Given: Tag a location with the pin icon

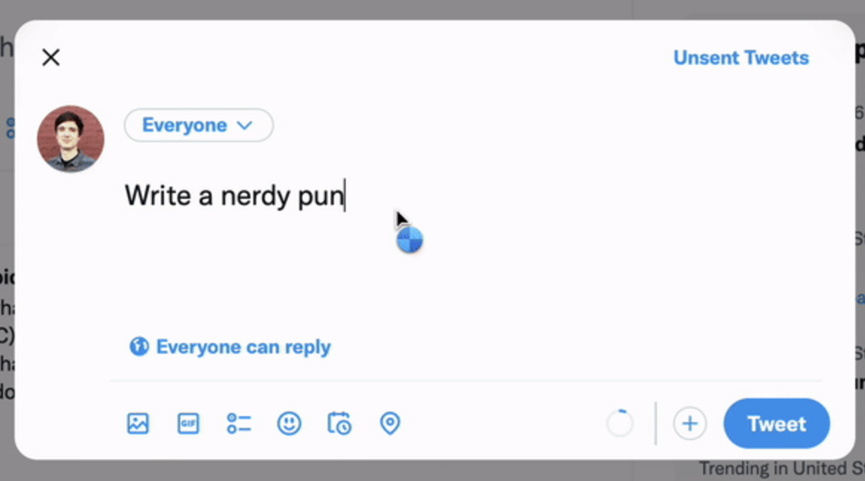Looking at the screenshot, I should (x=390, y=424).
